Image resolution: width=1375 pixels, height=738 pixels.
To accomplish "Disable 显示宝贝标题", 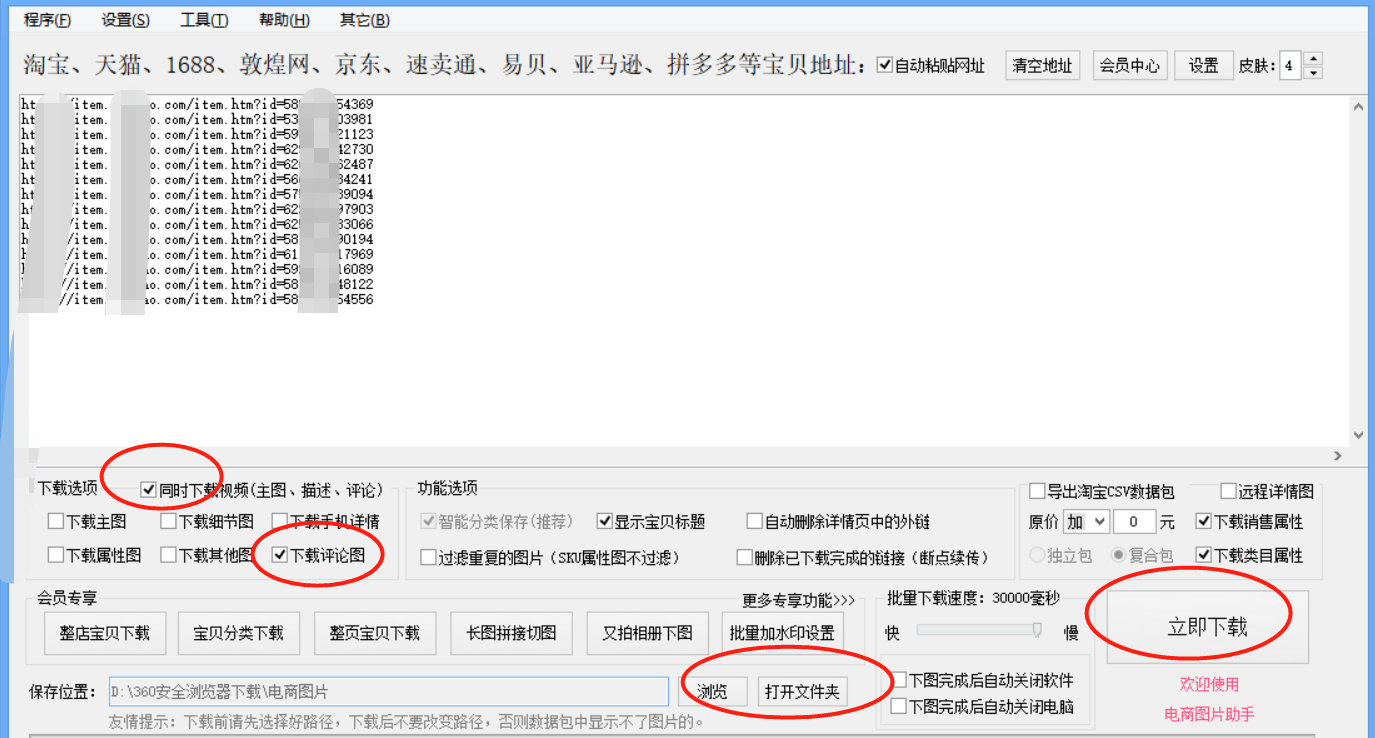I will click(606, 520).
